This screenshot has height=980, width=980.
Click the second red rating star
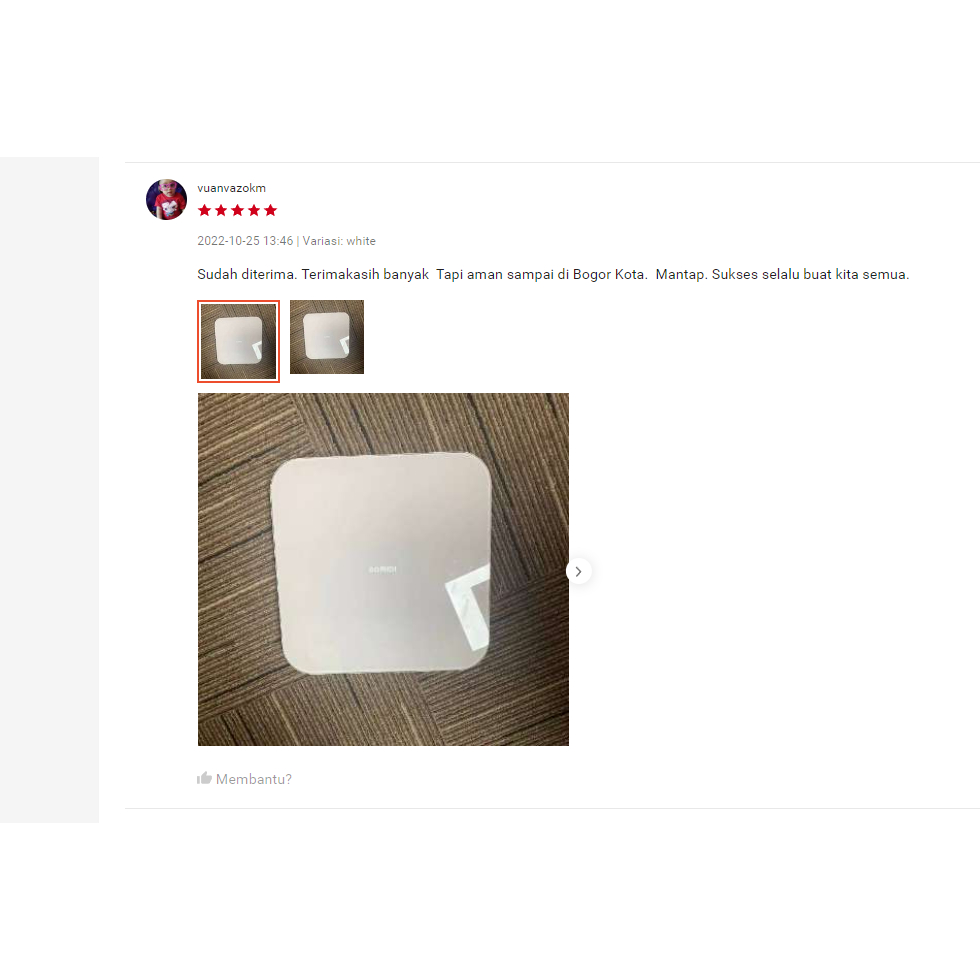[221, 211]
